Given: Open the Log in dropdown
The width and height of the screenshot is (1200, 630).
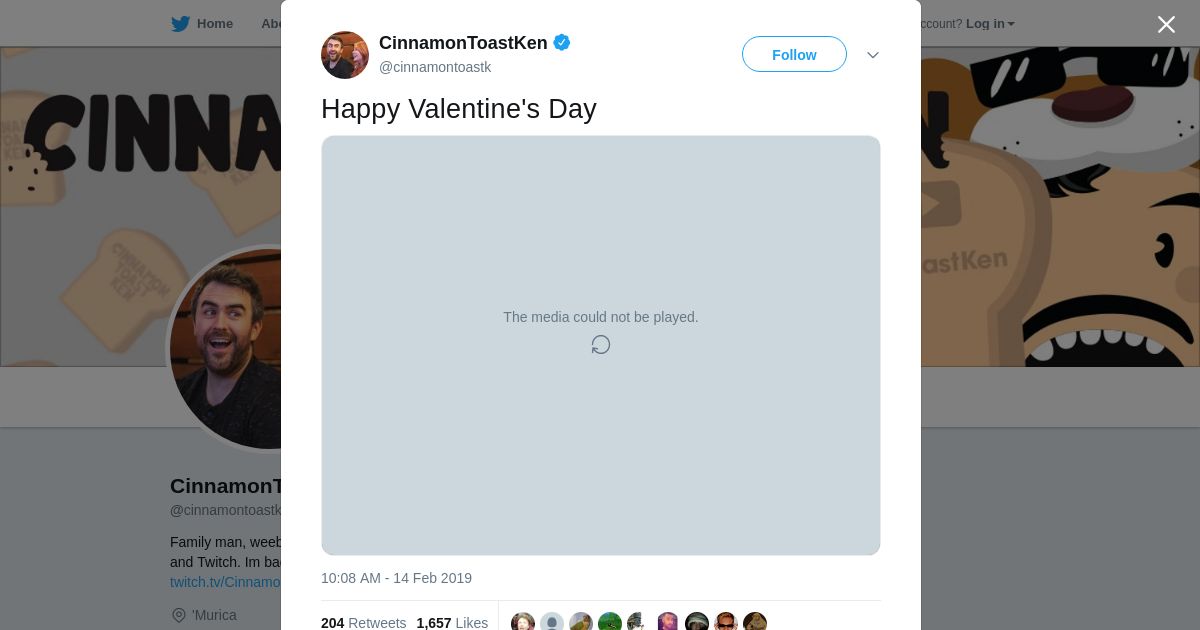Looking at the screenshot, I should click(x=990, y=24).
